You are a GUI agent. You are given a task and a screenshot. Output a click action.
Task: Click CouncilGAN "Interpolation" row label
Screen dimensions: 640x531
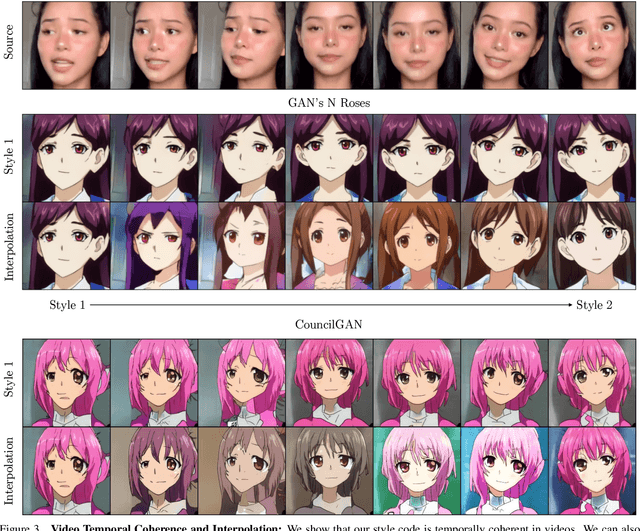9,471
